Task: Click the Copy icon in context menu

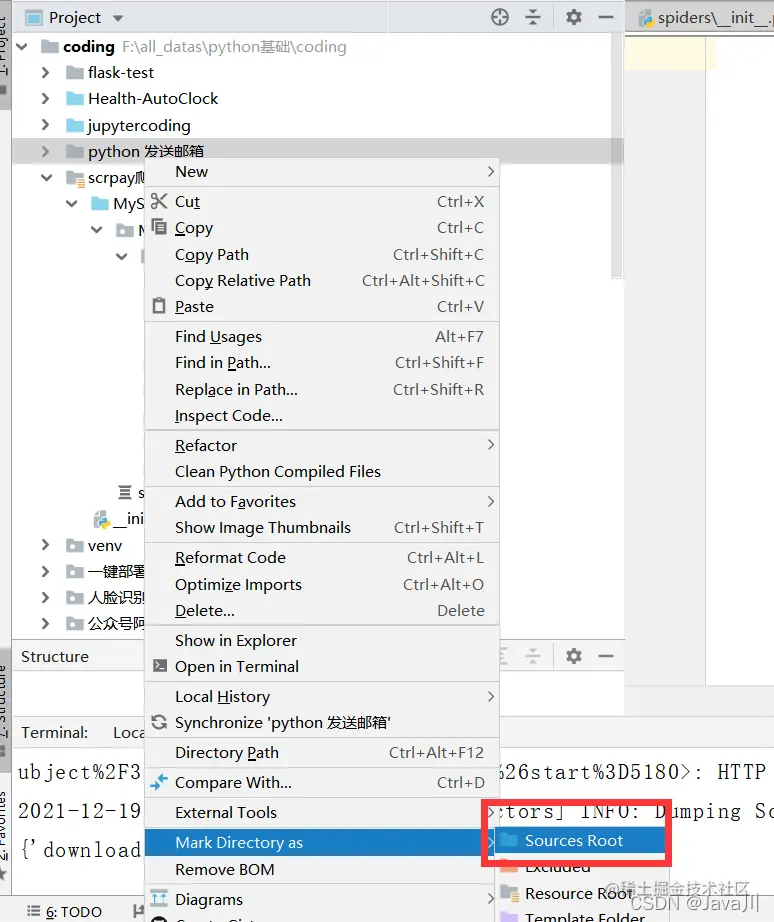Action: (x=159, y=226)
